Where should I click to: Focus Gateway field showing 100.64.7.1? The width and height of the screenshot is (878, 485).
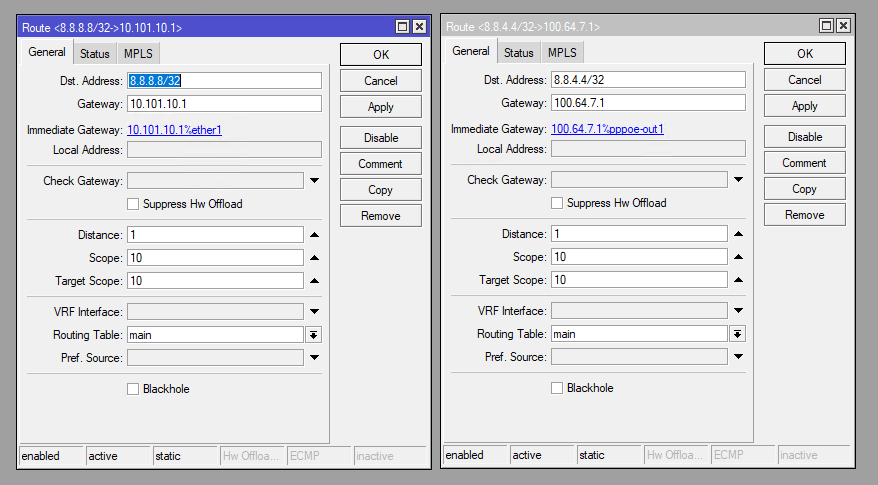point(648,102)
